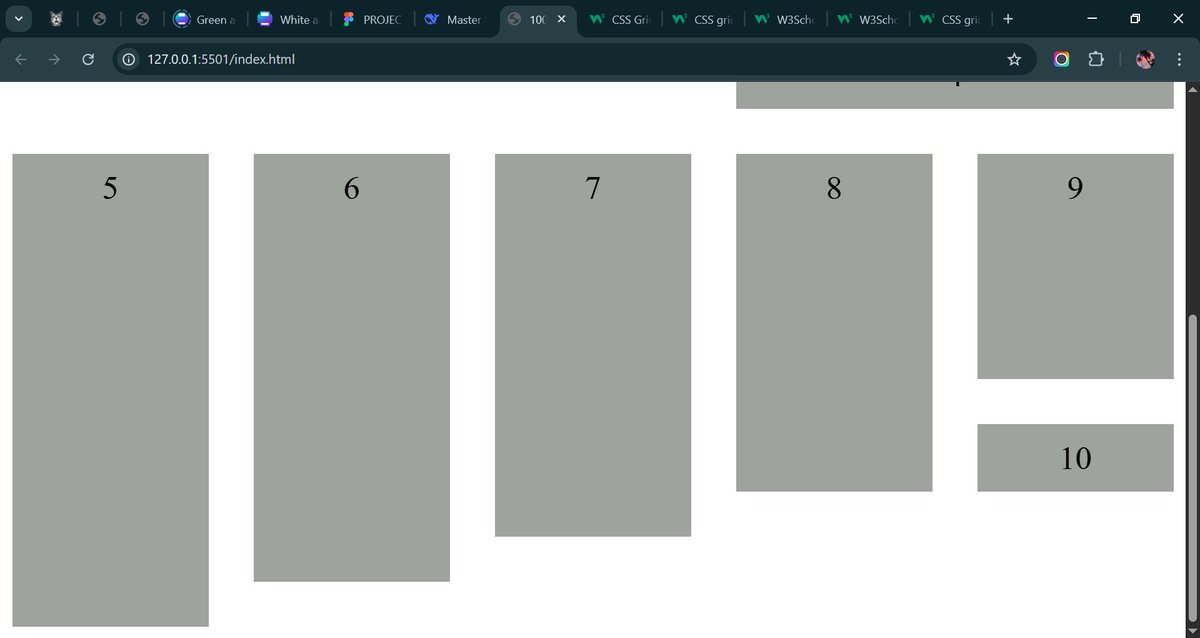Click the wolf-avatar pinned tab icon
Image resolution: width=1200 pixels, height=638 pixels.
click(x=56, y=18)
